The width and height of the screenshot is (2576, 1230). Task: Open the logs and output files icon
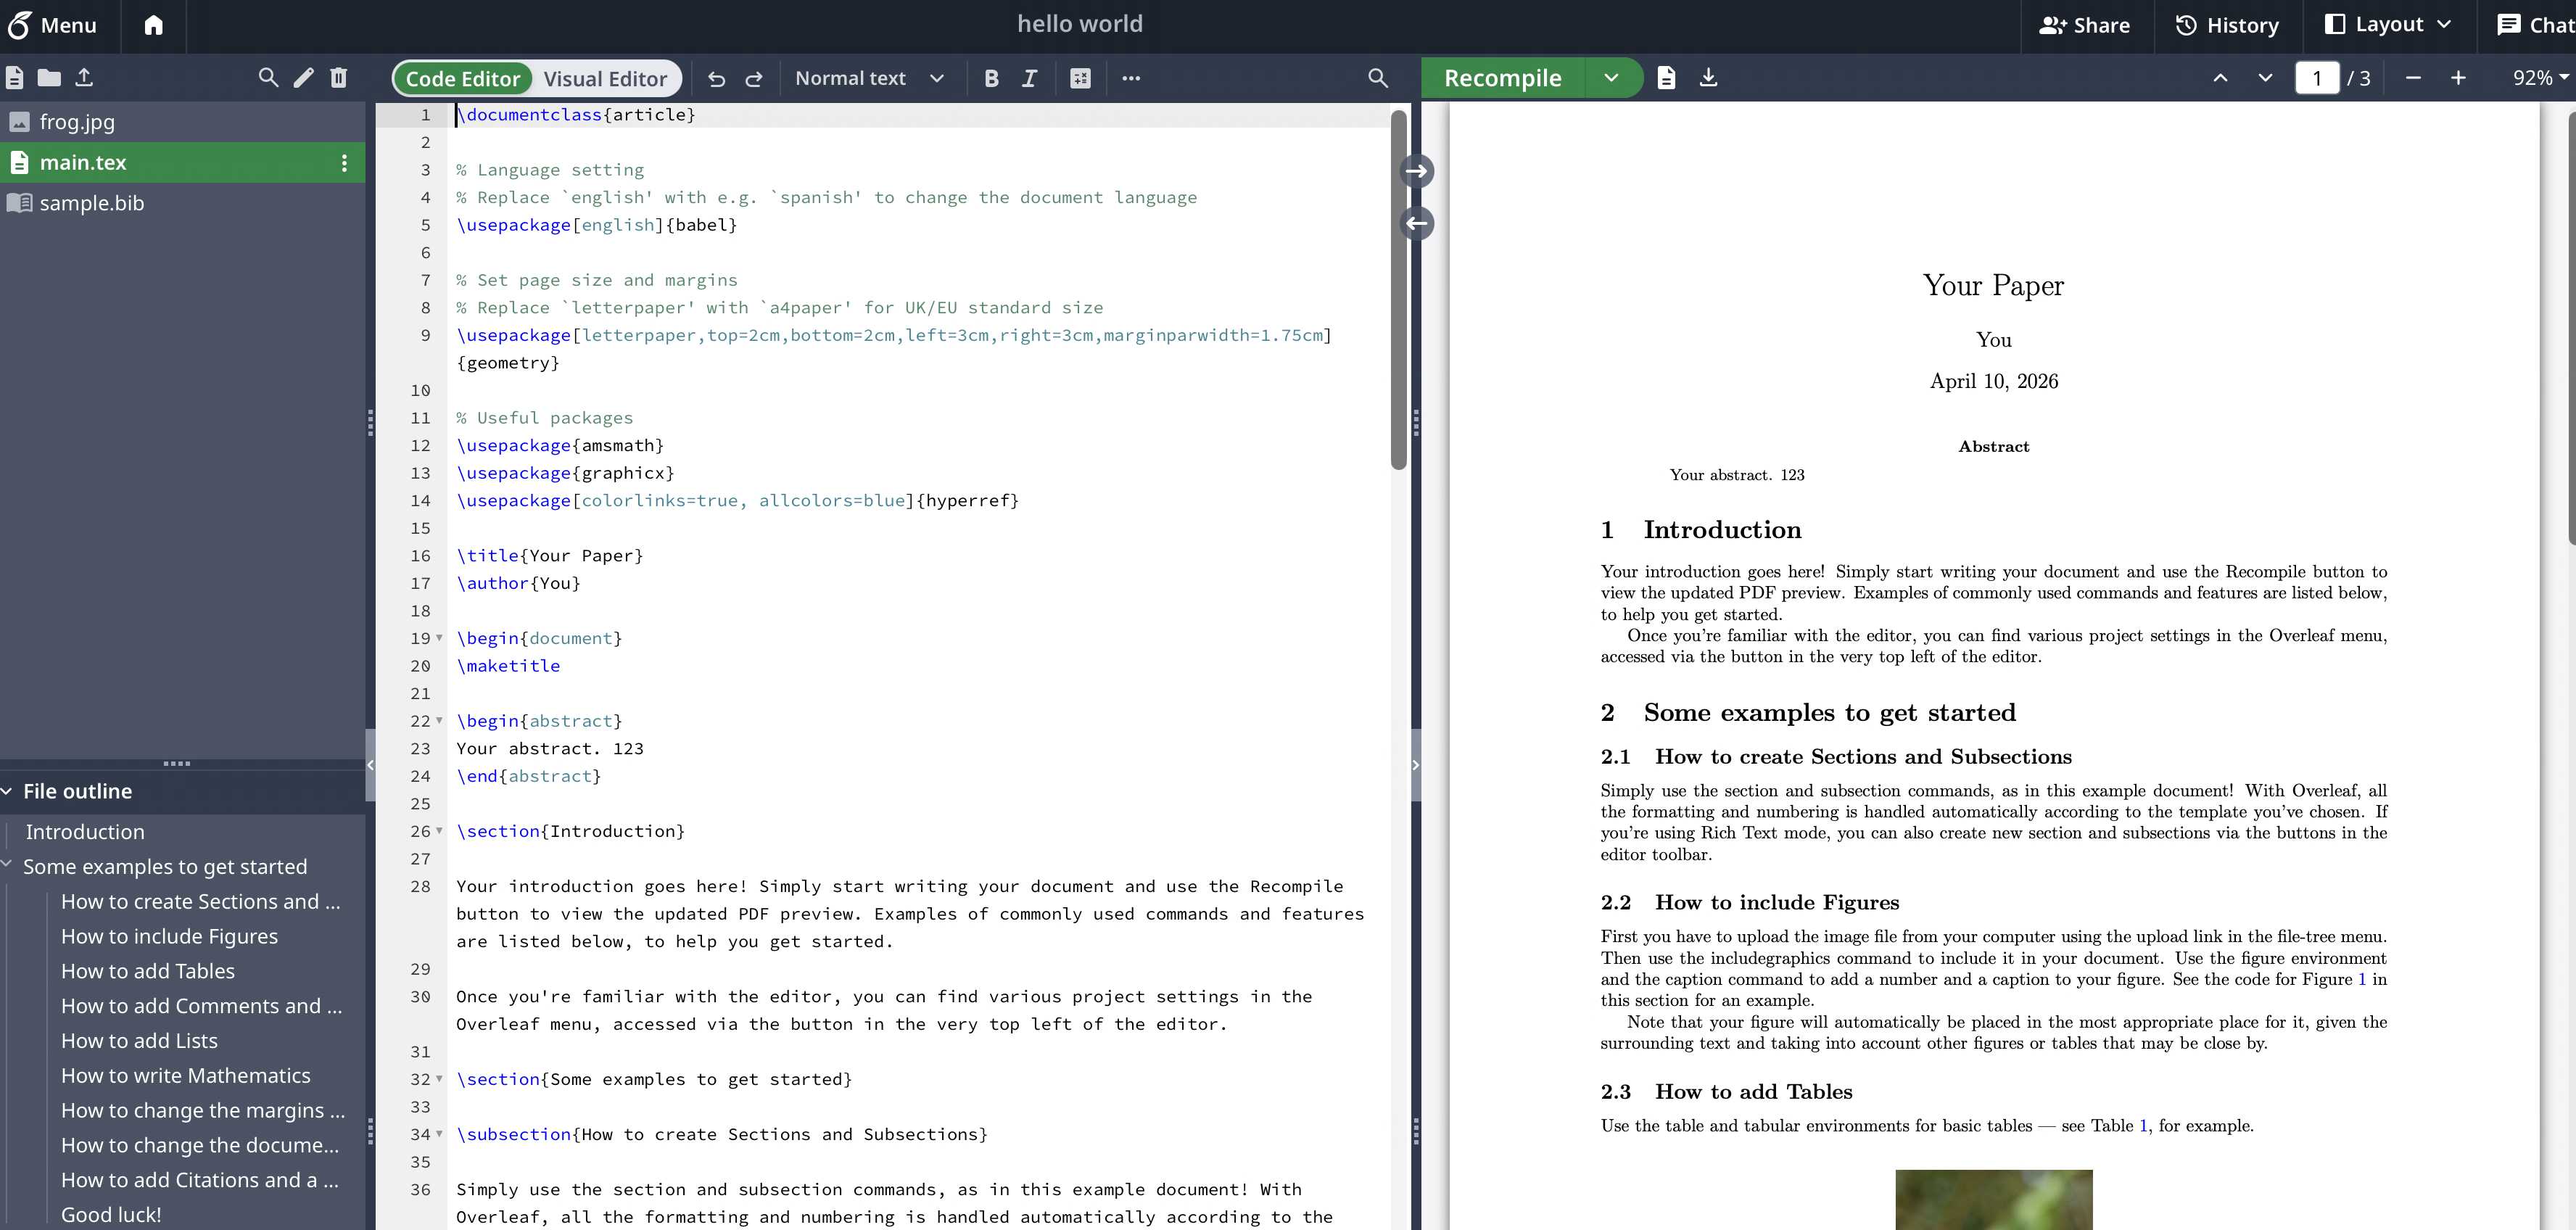coord(1666,77)
